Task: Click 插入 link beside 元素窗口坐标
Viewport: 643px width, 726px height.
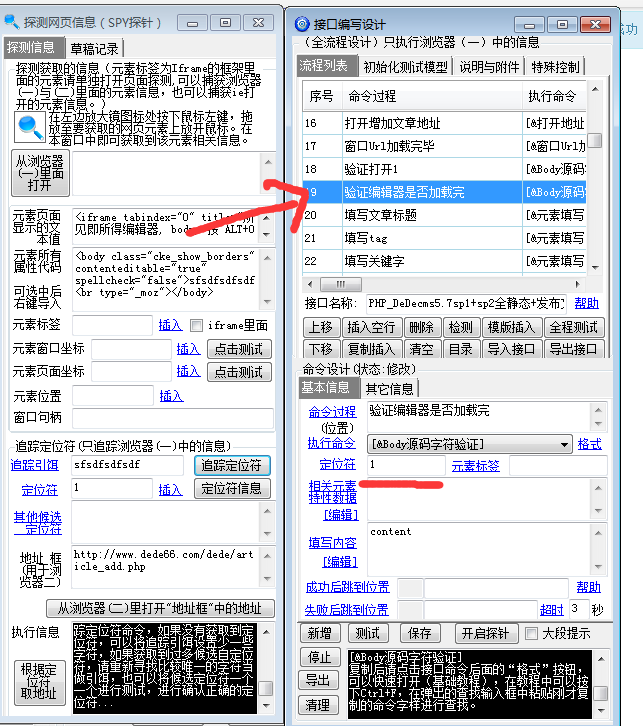Action: 188,349
